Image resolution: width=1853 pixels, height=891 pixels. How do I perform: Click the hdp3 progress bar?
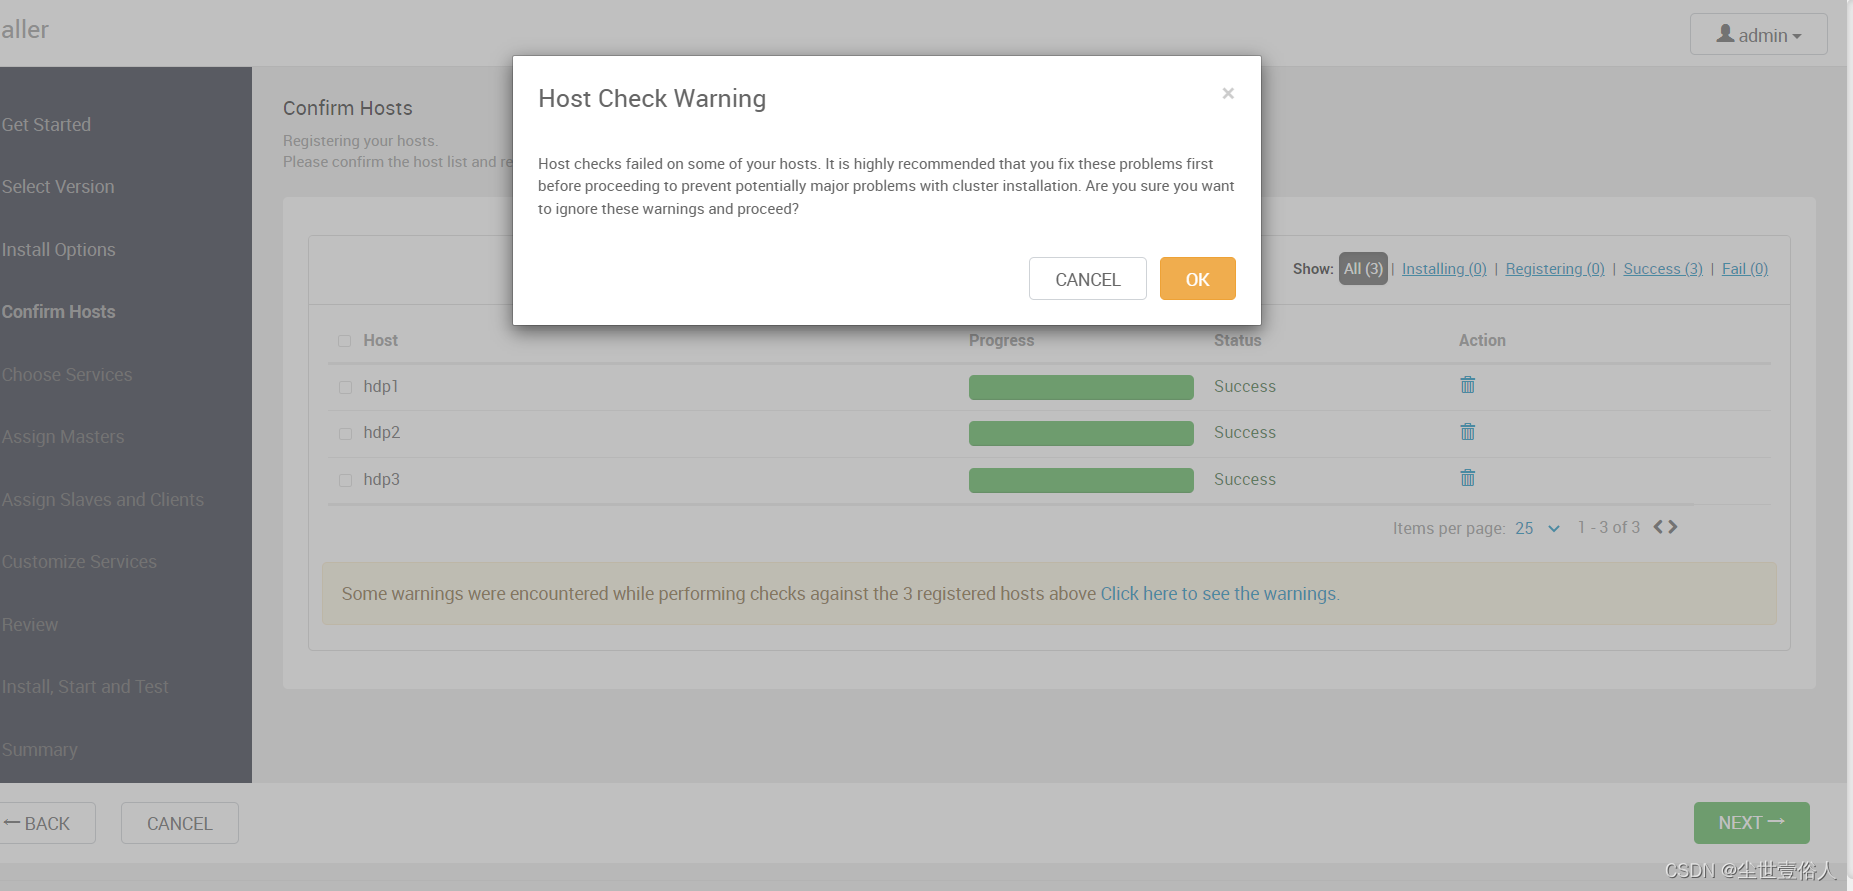[1081, 480]
